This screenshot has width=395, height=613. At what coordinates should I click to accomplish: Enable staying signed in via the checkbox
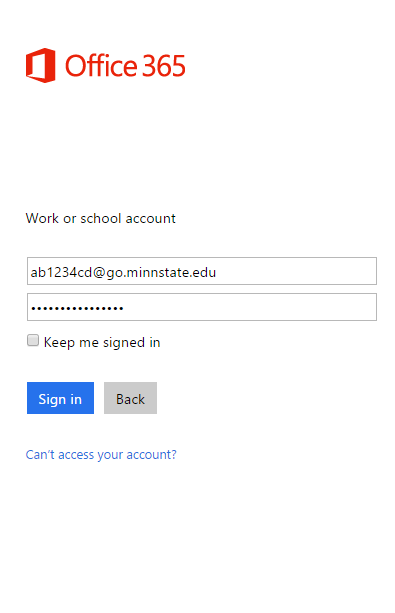[33, 340]
